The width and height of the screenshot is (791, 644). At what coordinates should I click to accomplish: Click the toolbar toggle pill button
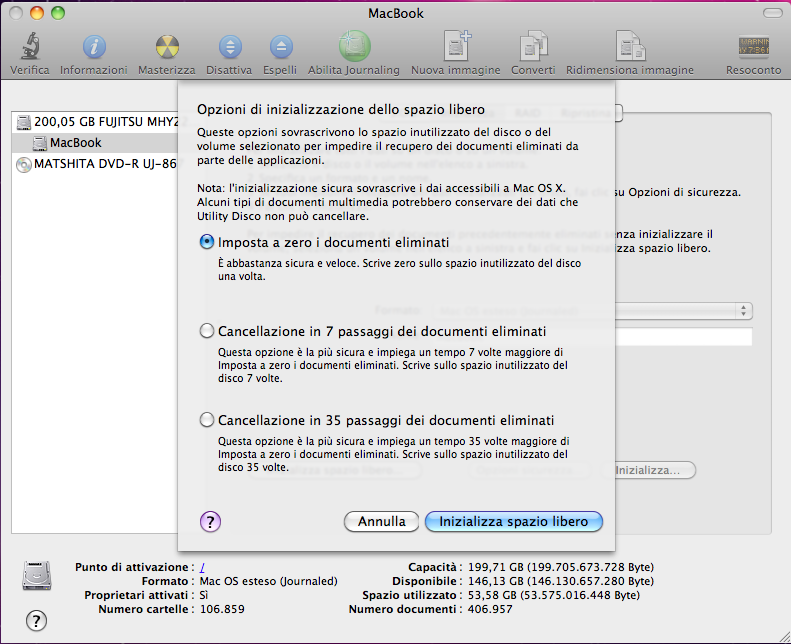click(772, 13)
